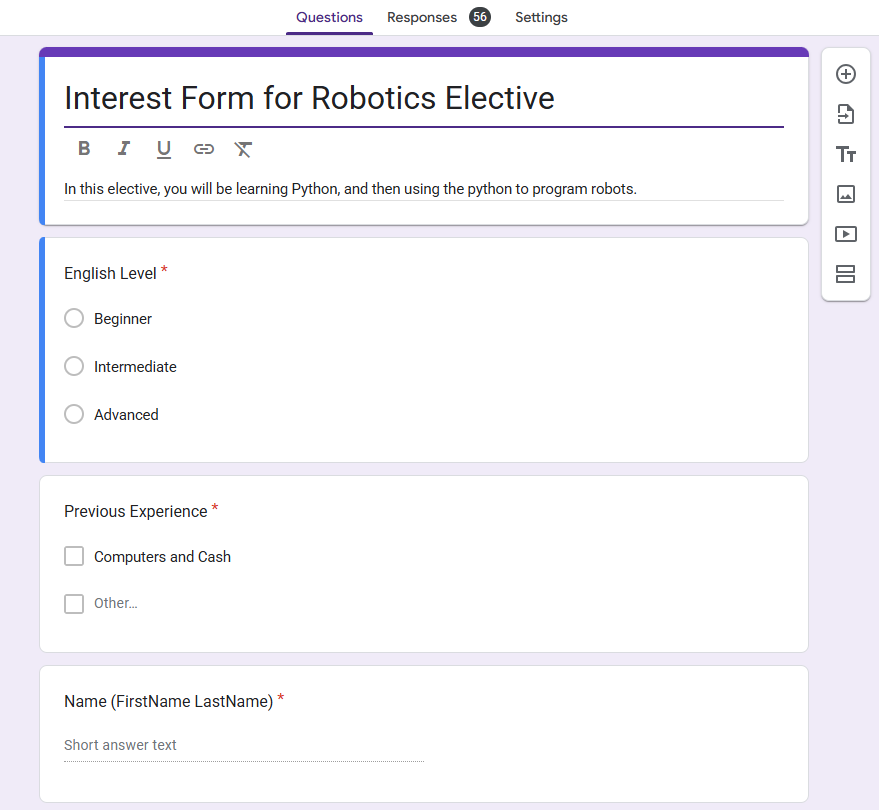Click the Add image icon

pyautogui.click(x=845, y=194)
